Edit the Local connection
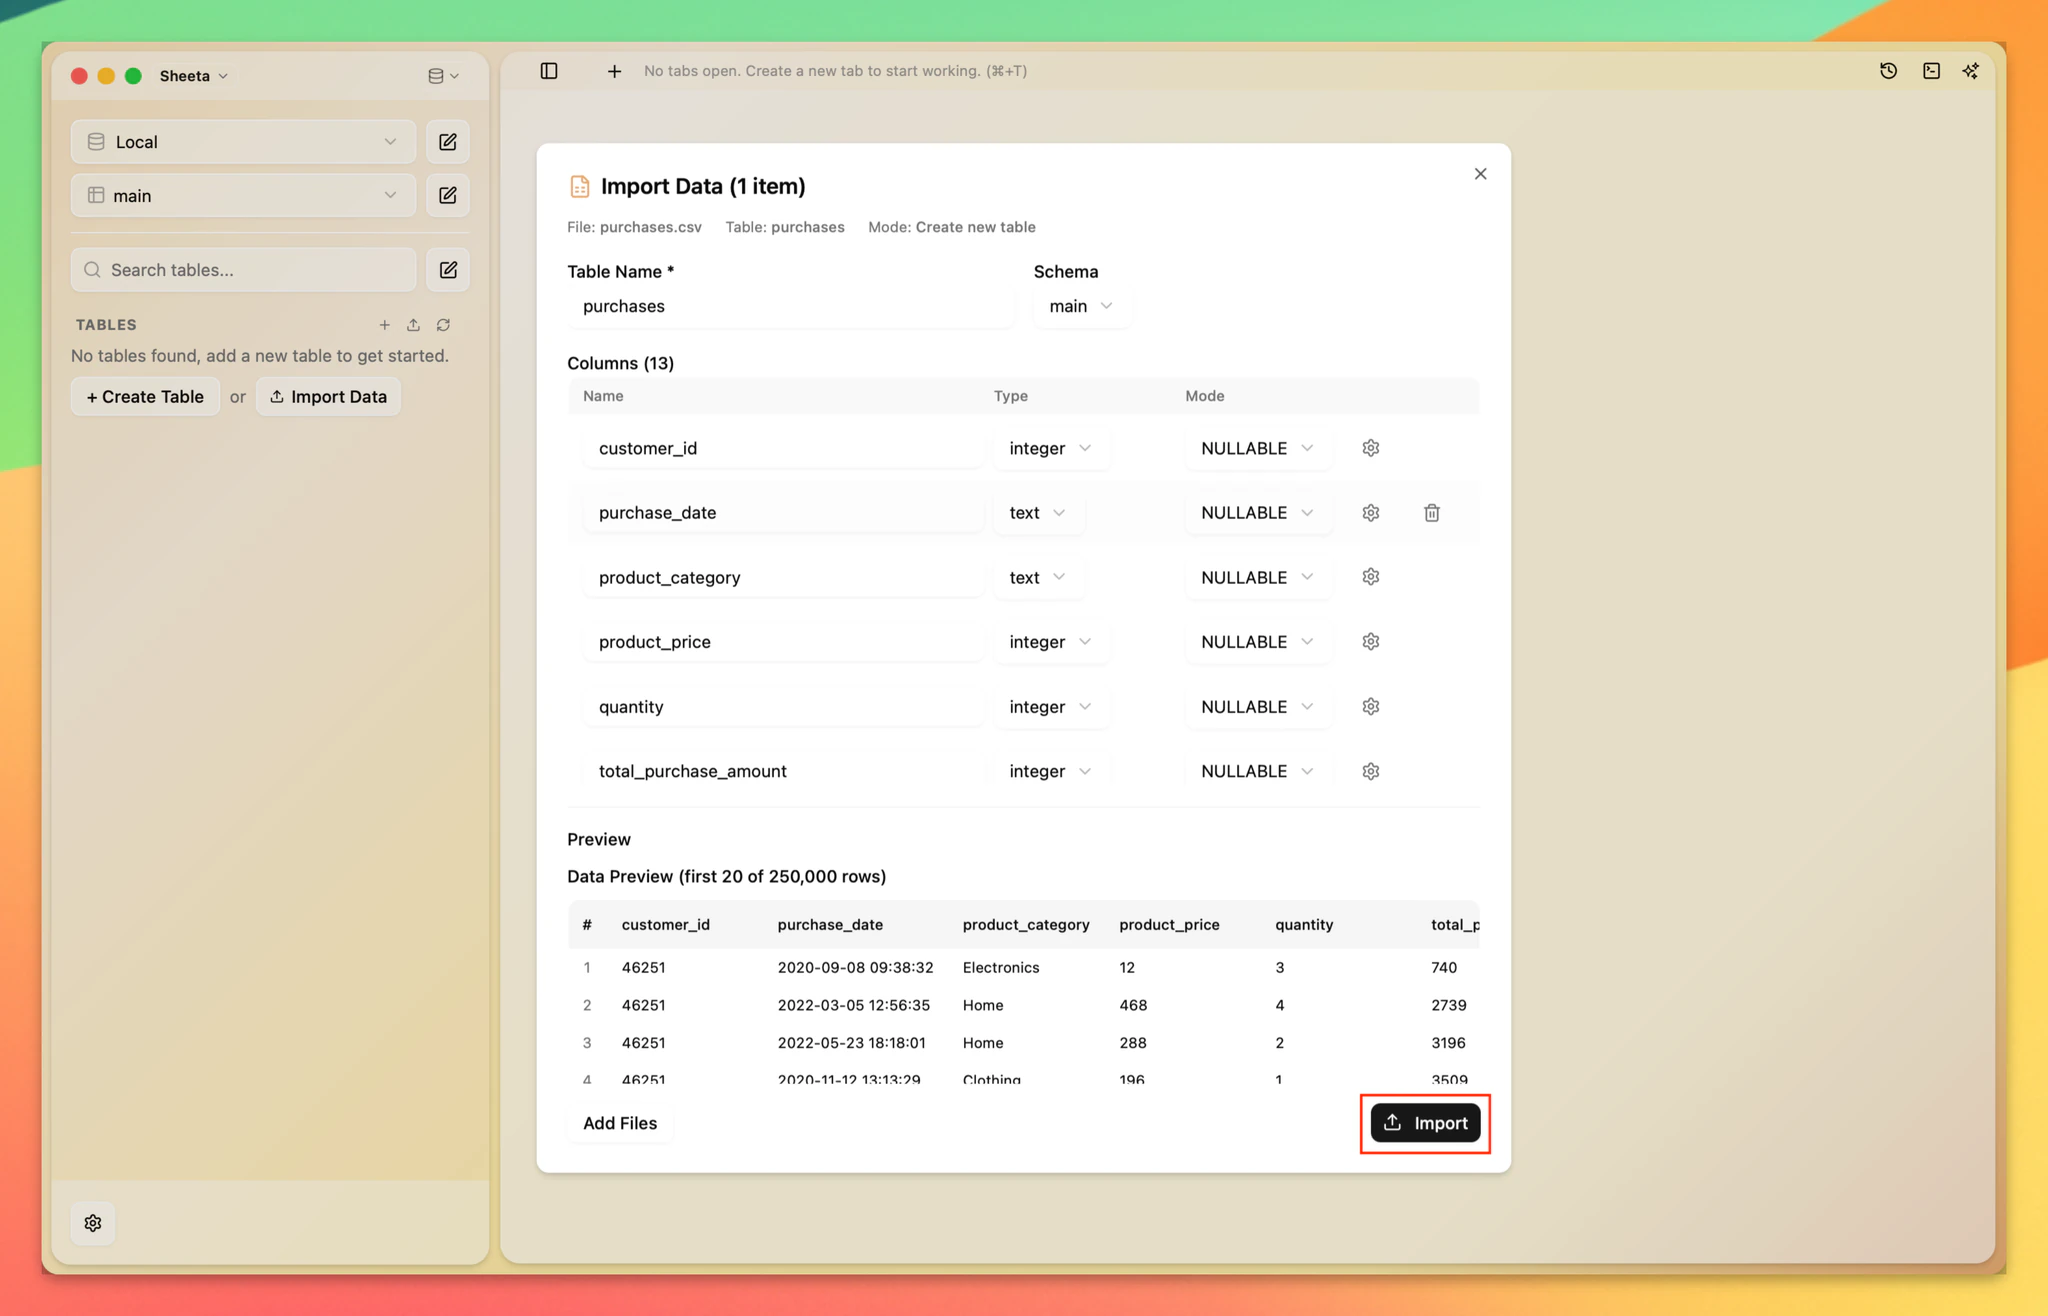The width and height of the screenshot is (2048, 1316). 448,142
